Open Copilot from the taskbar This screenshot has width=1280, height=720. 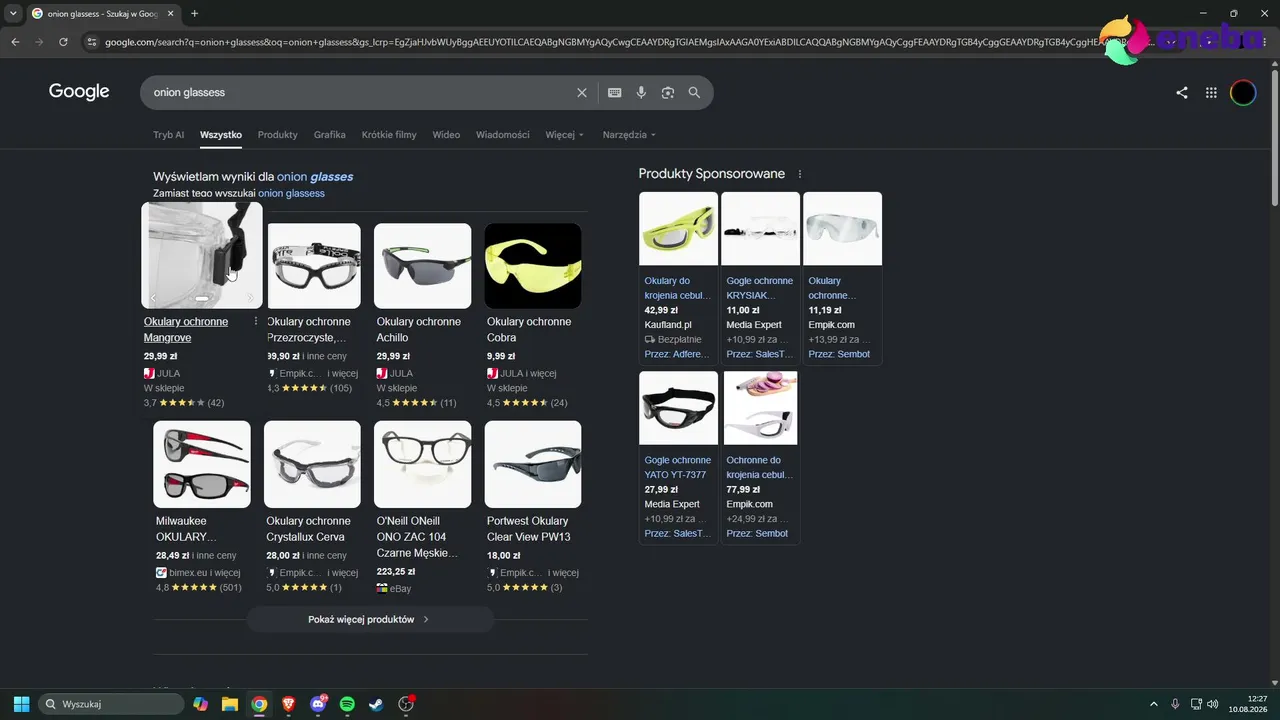[201, 704]
